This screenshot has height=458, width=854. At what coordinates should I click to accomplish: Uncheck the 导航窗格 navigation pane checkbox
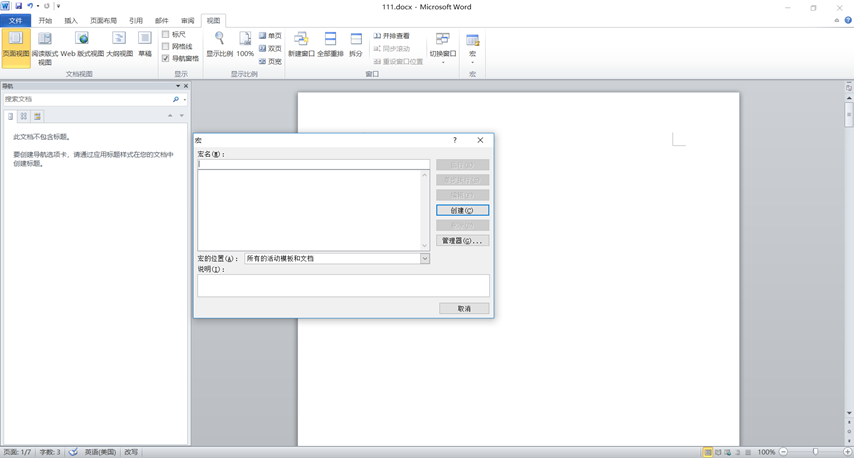tap(166, 58)
